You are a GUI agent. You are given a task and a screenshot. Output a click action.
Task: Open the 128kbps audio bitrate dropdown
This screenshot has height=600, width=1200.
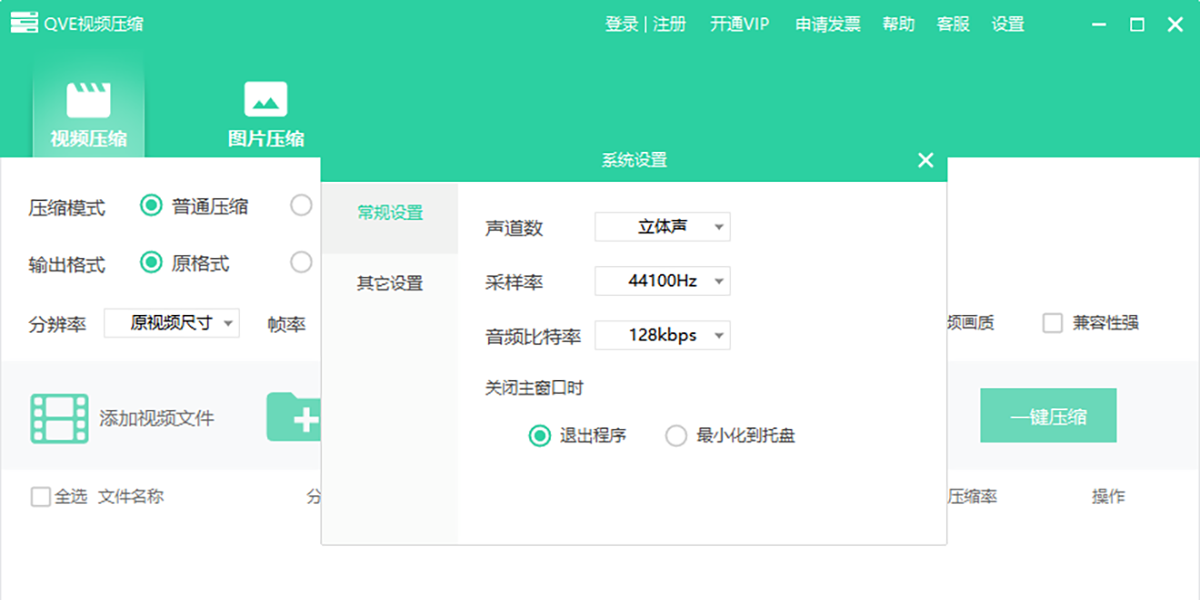click(662, 335)
